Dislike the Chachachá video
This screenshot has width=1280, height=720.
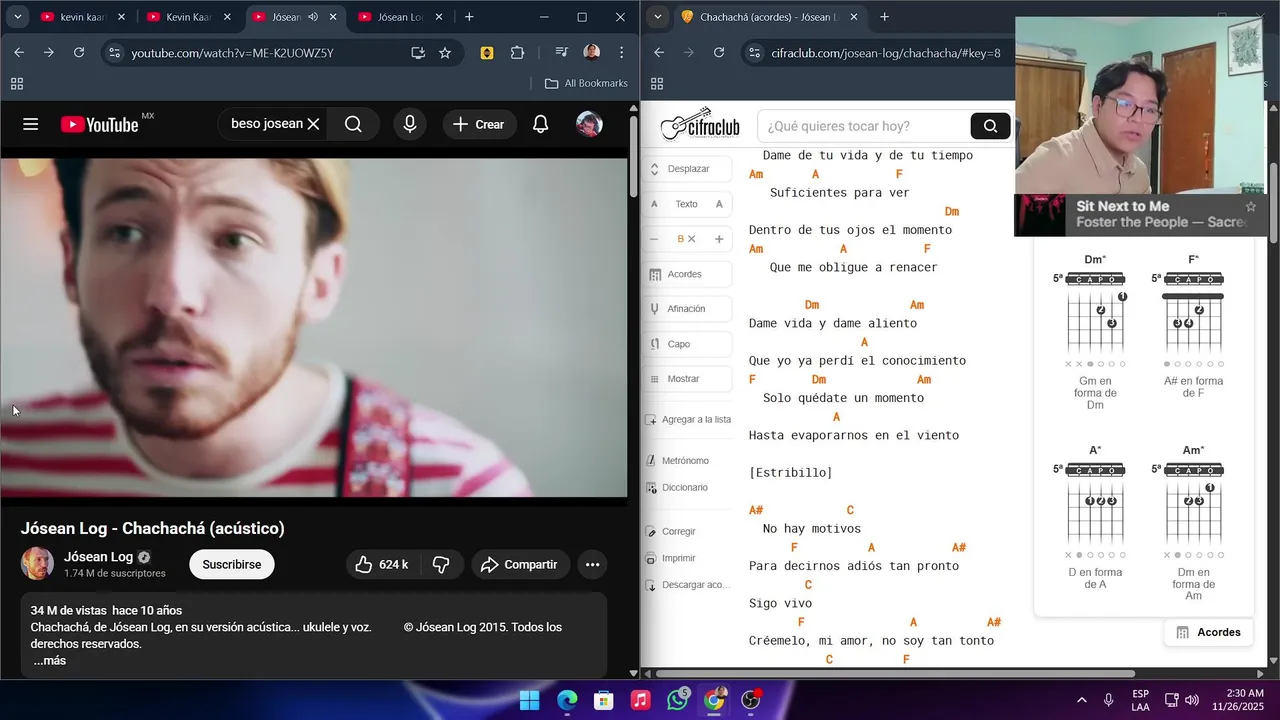(x=441, y=565)
